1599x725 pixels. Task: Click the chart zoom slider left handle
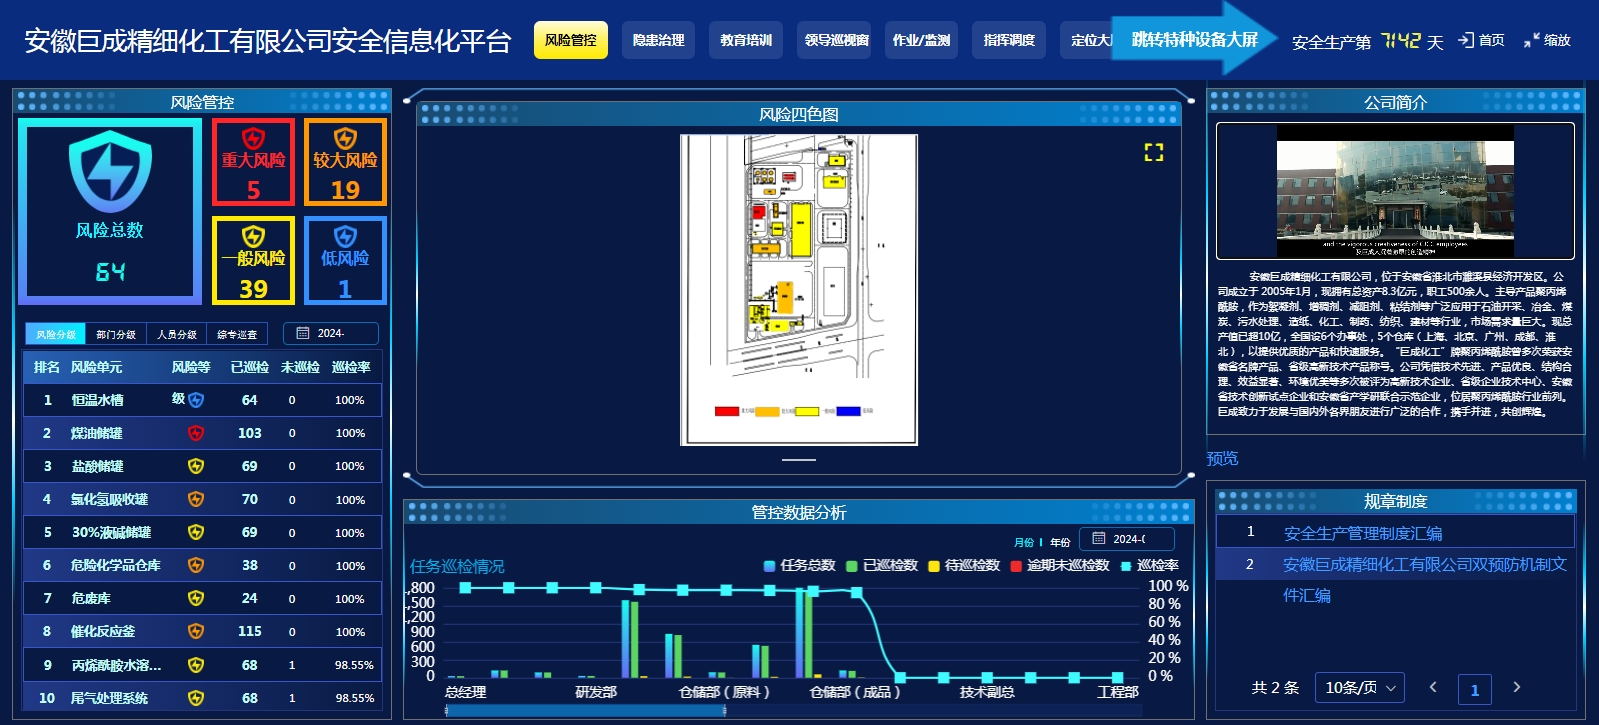[447, 710]
